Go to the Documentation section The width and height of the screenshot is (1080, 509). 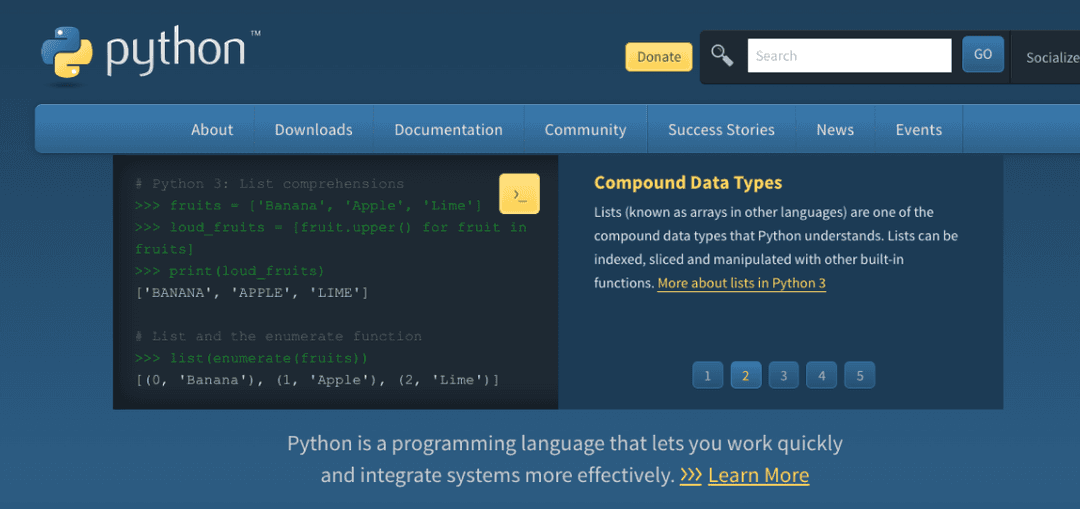pyautogui.click(x=448, y=130)
